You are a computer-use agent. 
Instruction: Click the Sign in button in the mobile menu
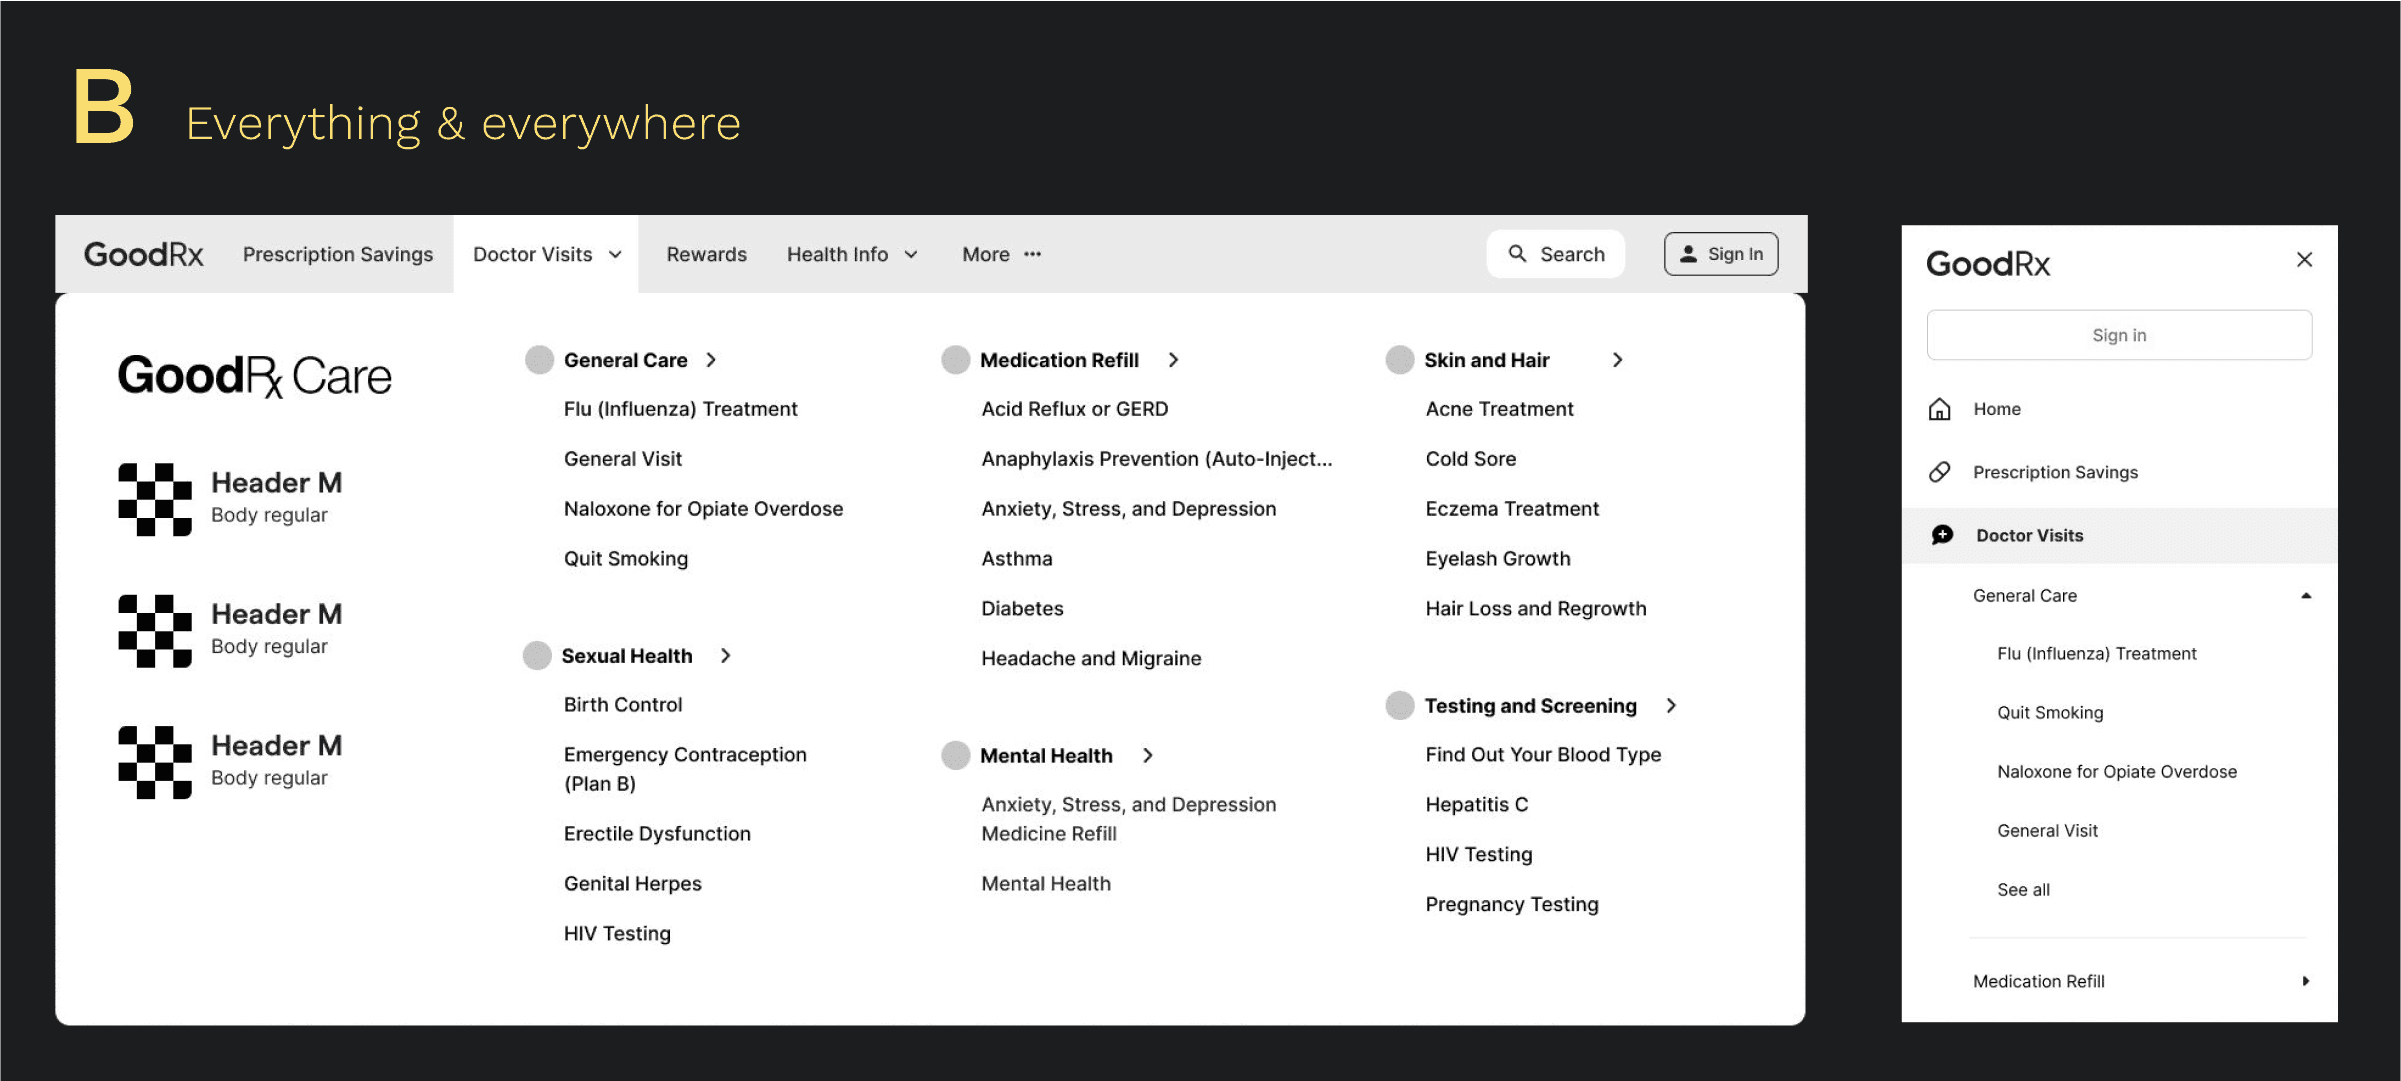[x=2119, y=335]
